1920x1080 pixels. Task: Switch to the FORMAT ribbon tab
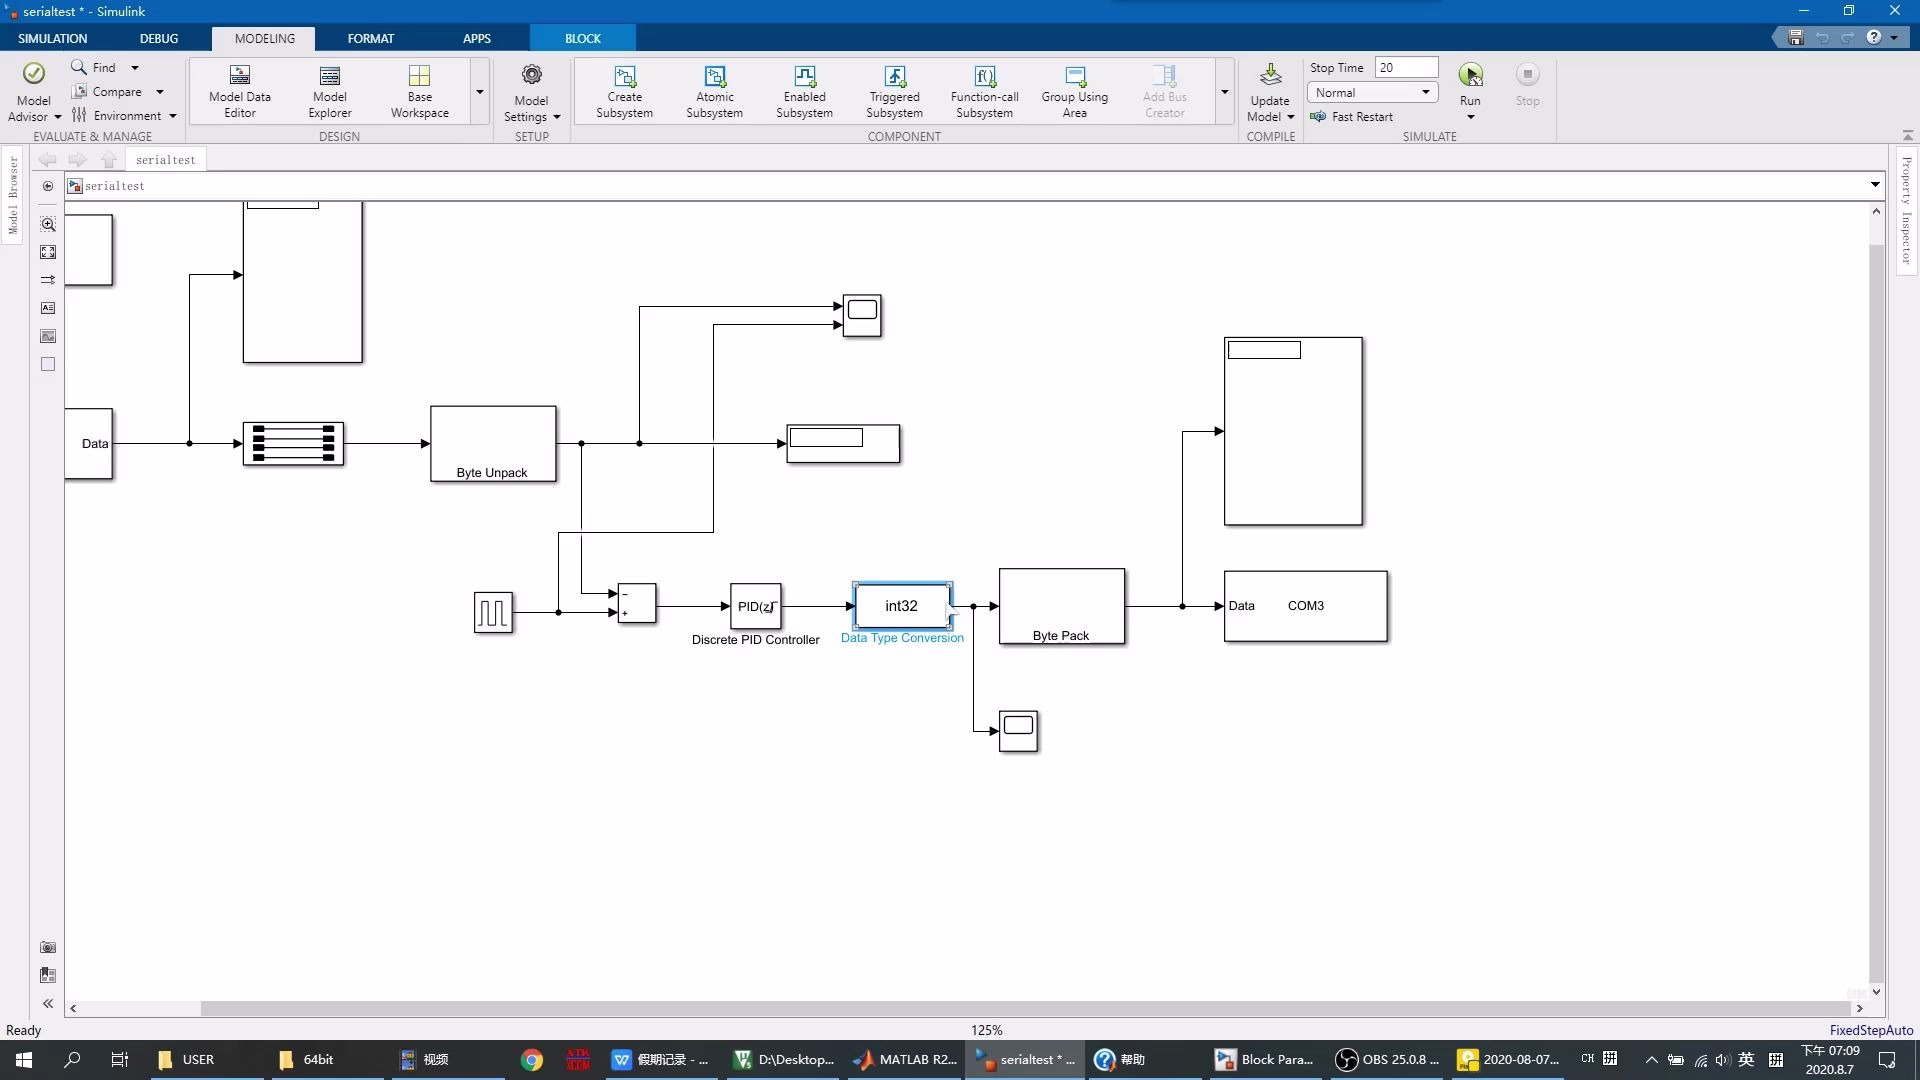tap(371, 38)
